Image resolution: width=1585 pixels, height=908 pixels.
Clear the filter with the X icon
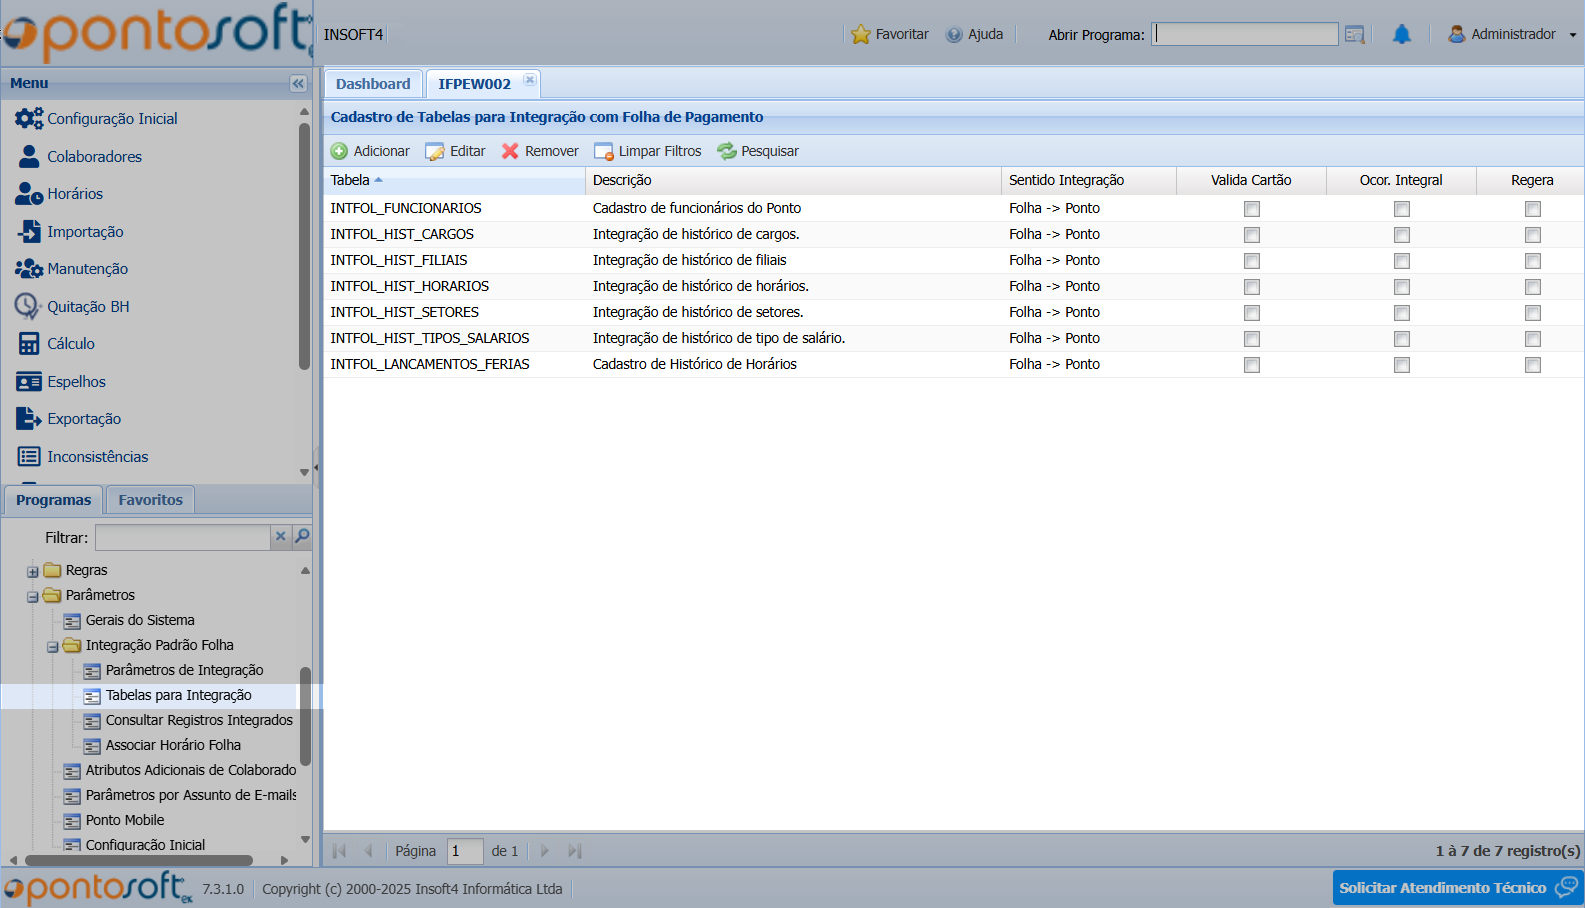(281, 537)
